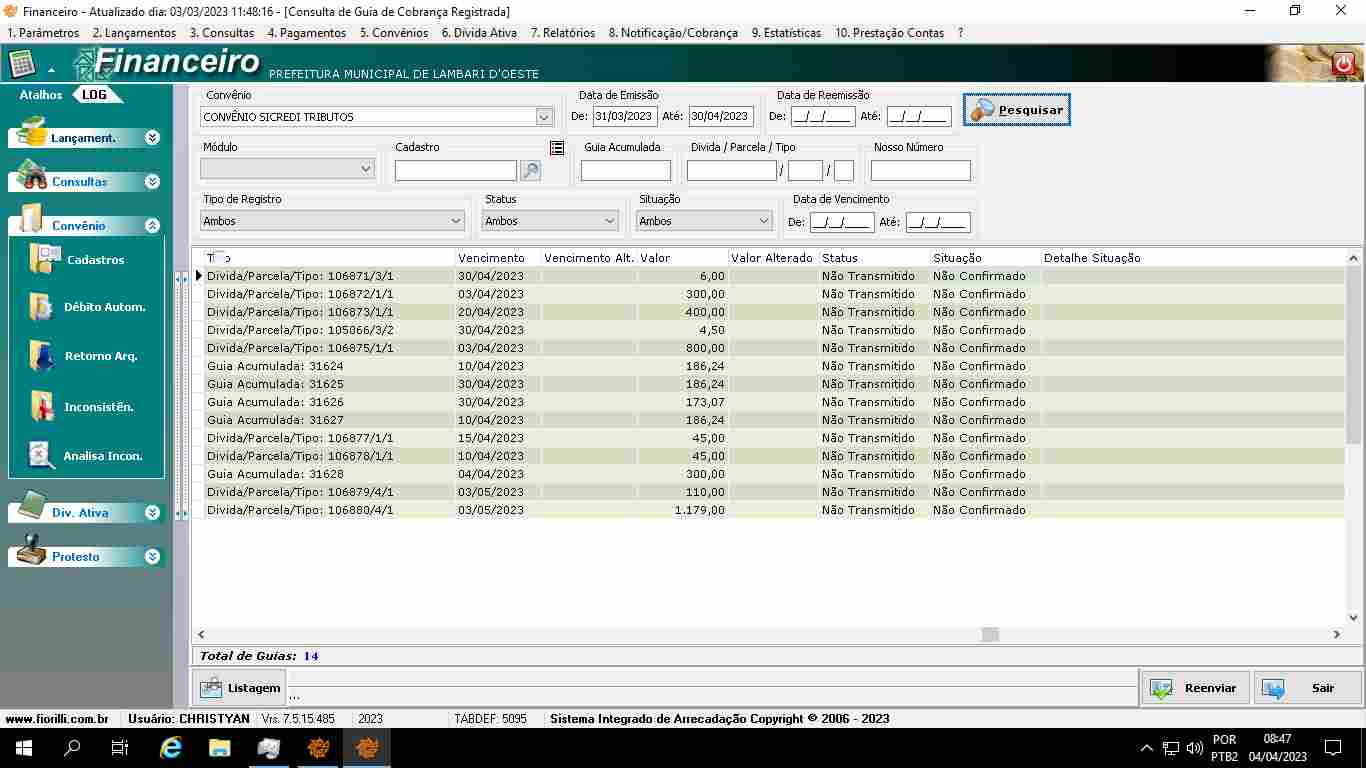The height and width of the screenshot is (768, 1366).
Task: Open the Convênio dropdown list
Action: pyautogui.click(x=544, y=117)
